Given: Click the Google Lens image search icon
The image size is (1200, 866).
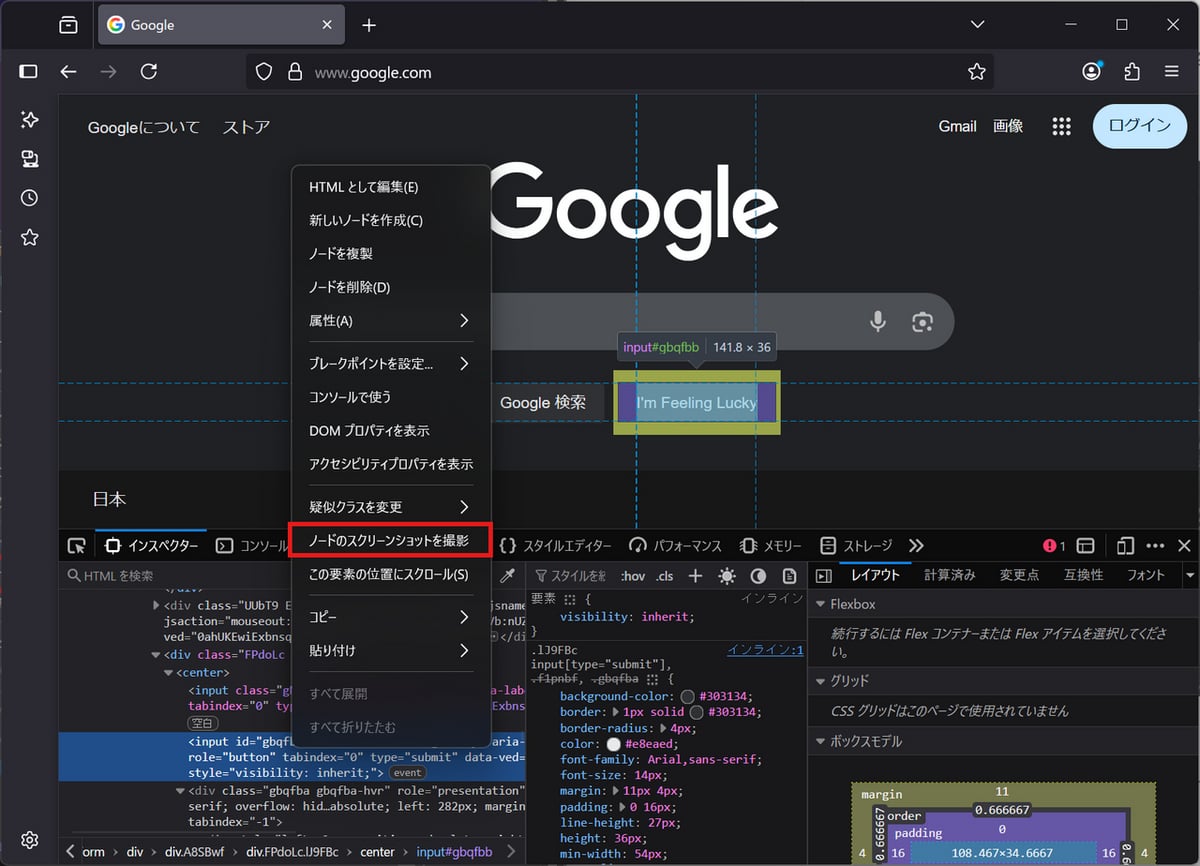Looking at the screenshot, I should (922, 321).
